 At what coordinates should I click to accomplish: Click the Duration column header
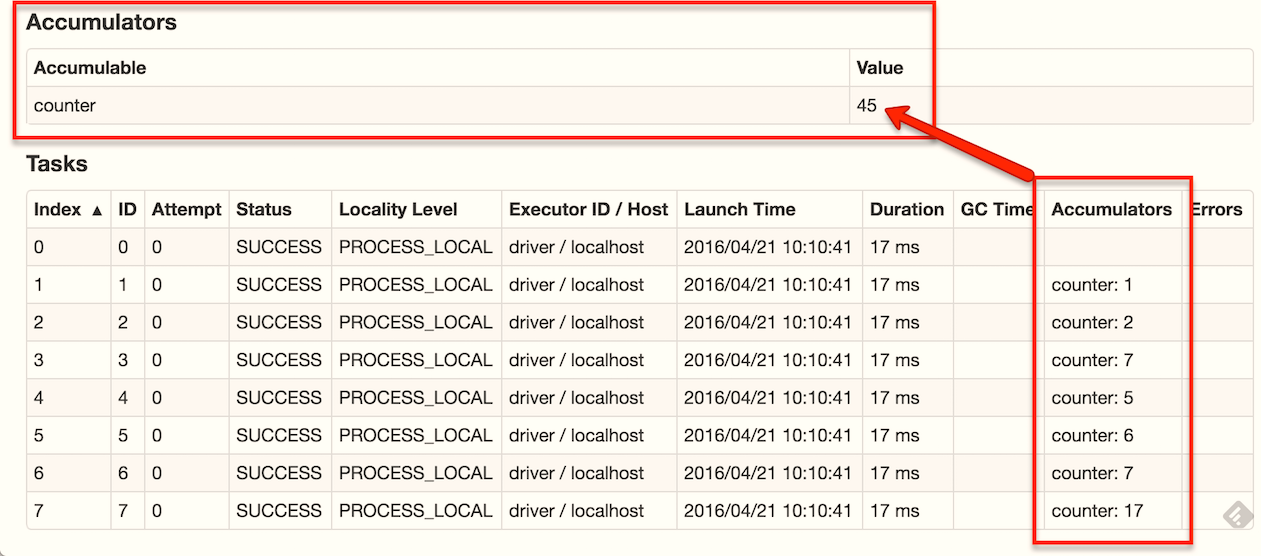tap(907, 209)
